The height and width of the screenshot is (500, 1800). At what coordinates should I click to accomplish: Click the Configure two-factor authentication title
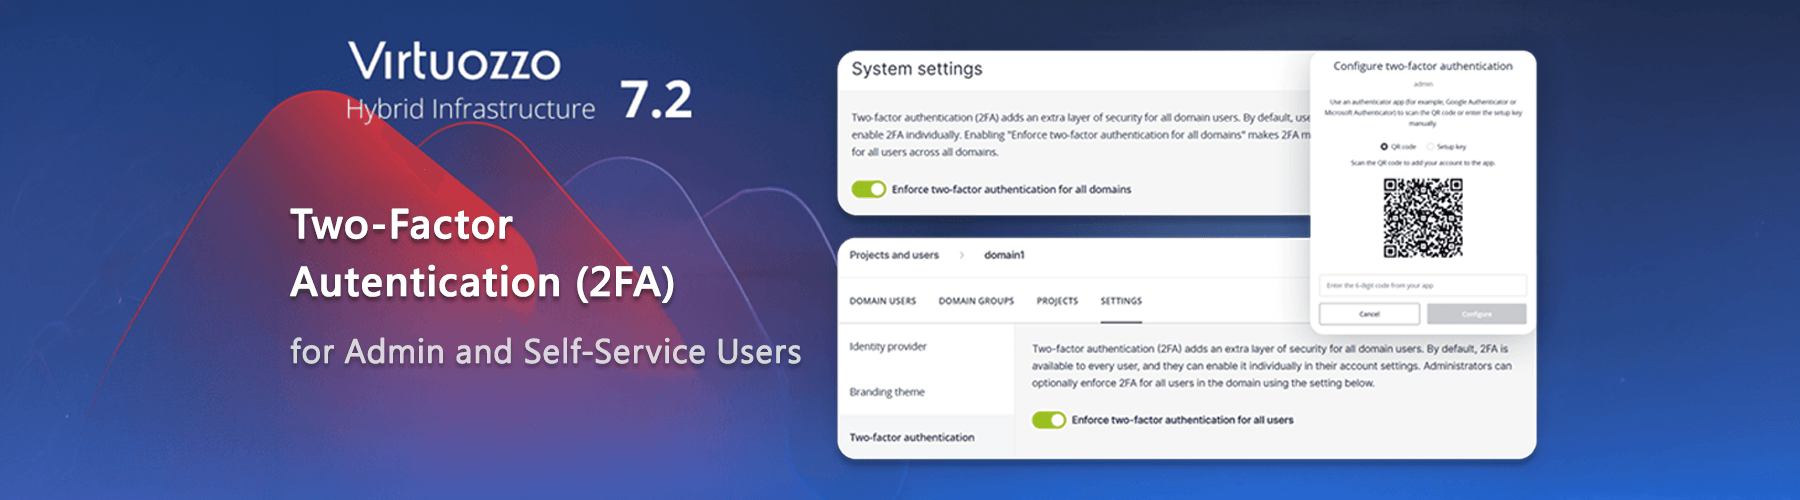click(x=1423, y=66)
